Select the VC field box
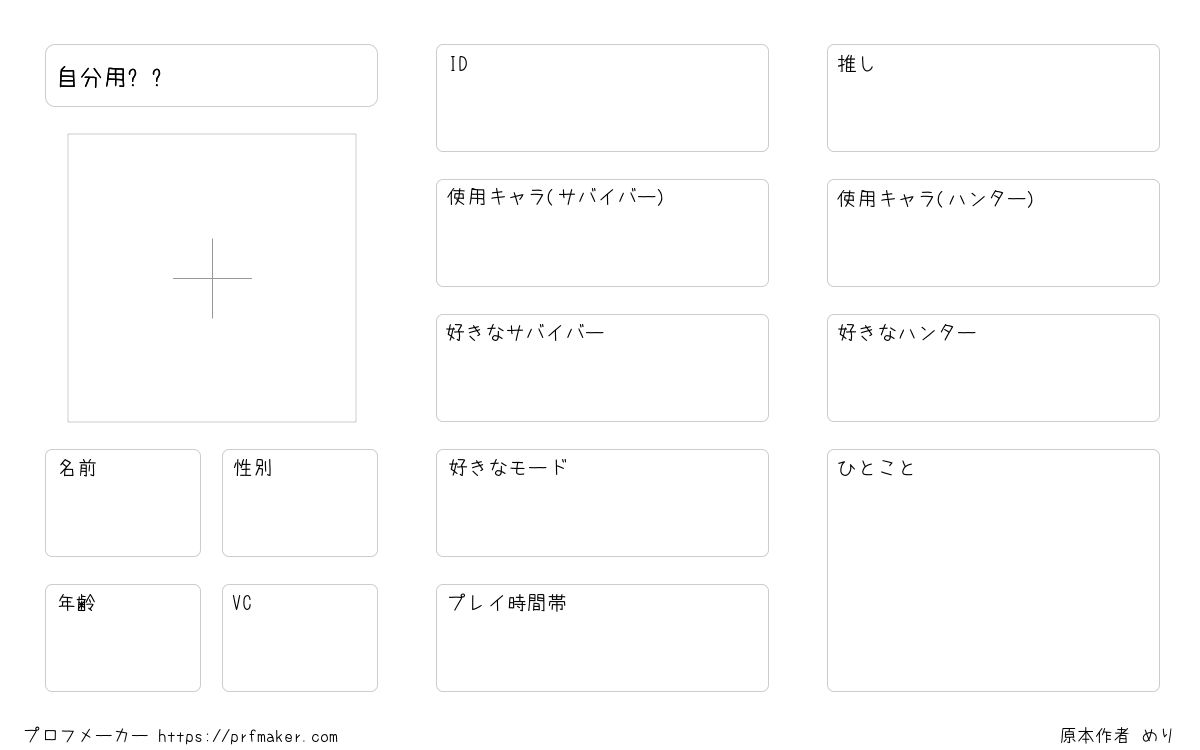 pos(300,638)
